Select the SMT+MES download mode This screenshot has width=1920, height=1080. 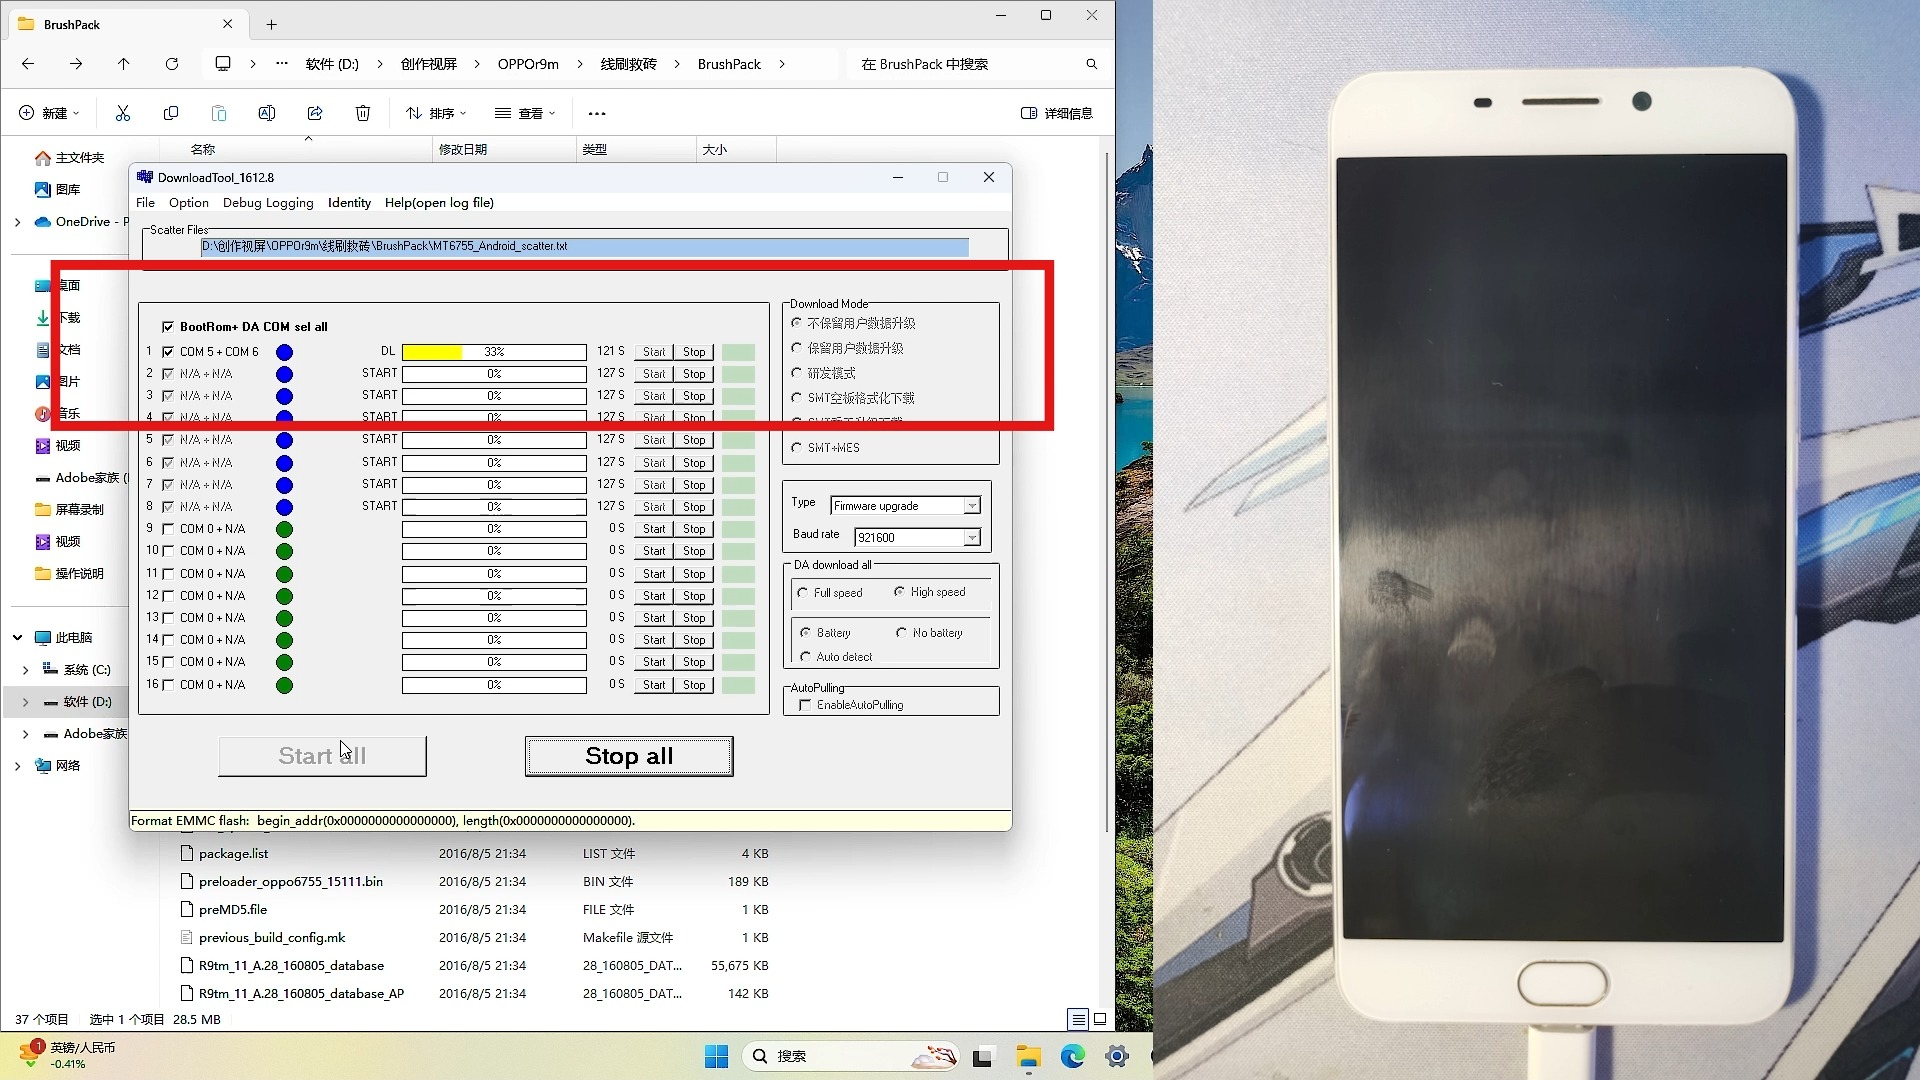(797, 447)
